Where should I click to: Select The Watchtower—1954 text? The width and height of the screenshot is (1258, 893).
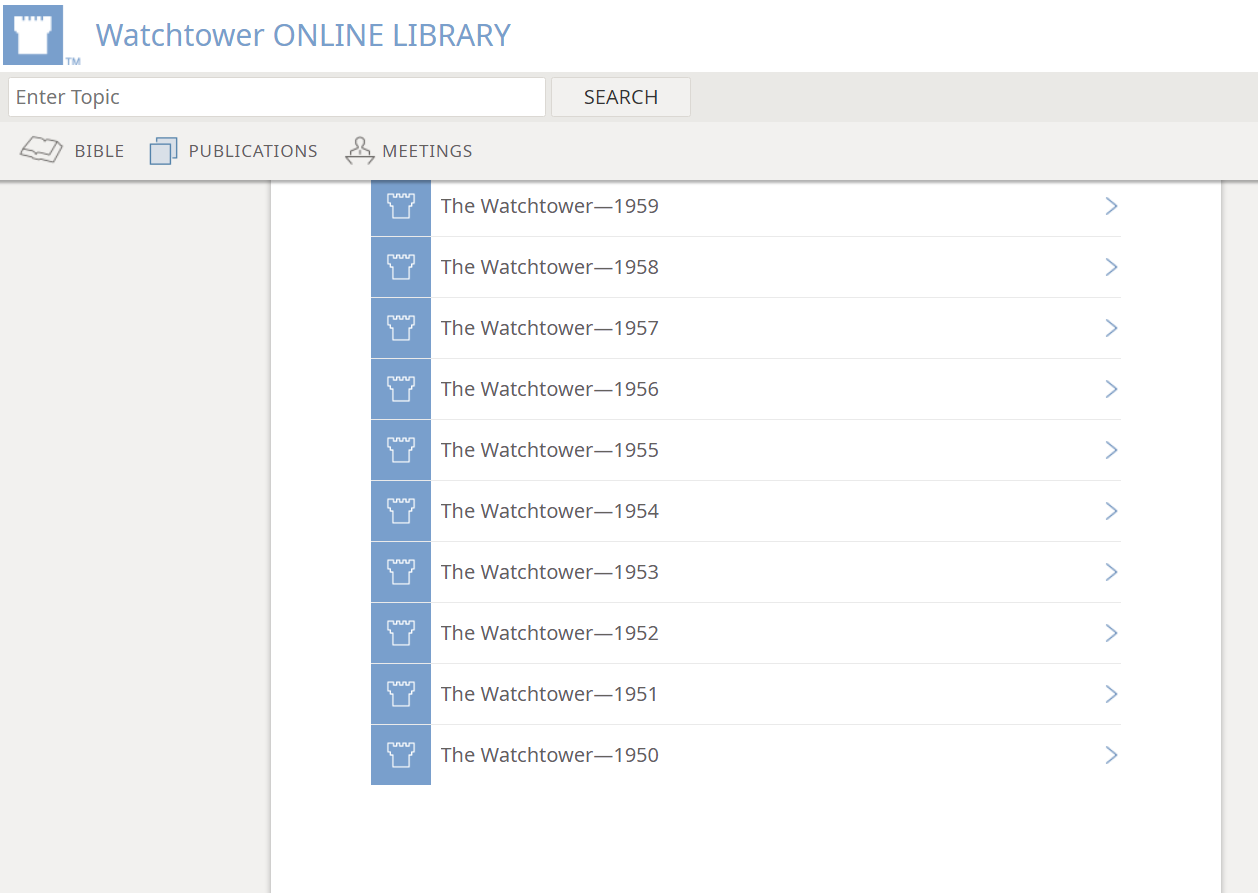[x=550, y=511]
